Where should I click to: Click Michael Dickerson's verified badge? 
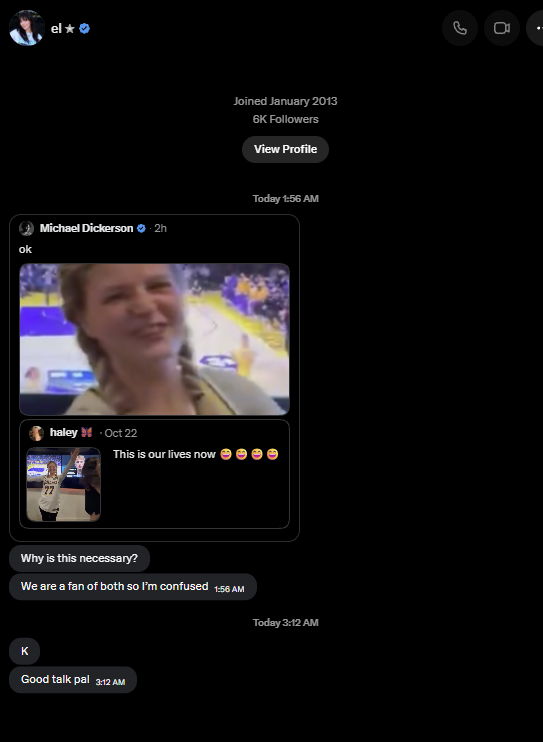pyautogui.click(x=141, y=228)
